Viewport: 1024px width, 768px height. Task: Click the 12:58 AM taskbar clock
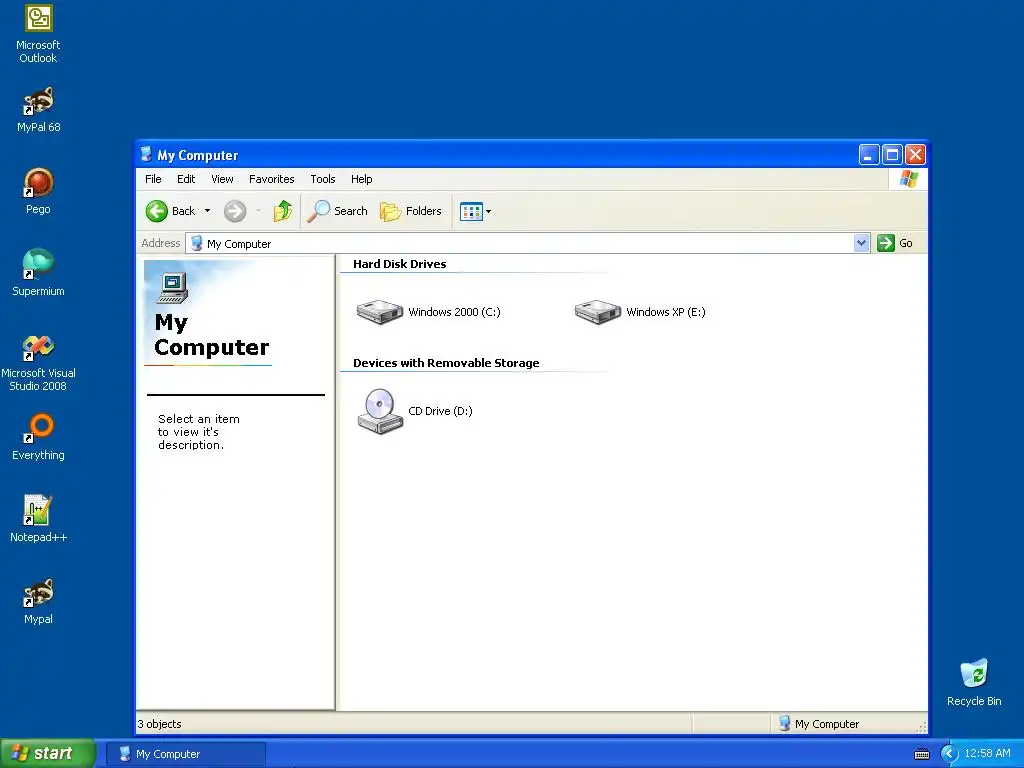(987, 754)
